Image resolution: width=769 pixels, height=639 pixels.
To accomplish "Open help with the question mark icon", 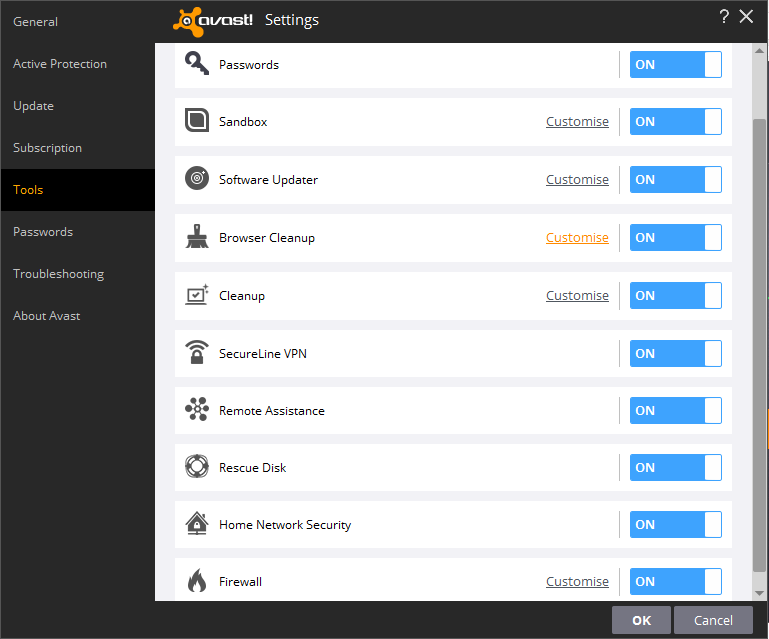I will [x=723, y=17].
